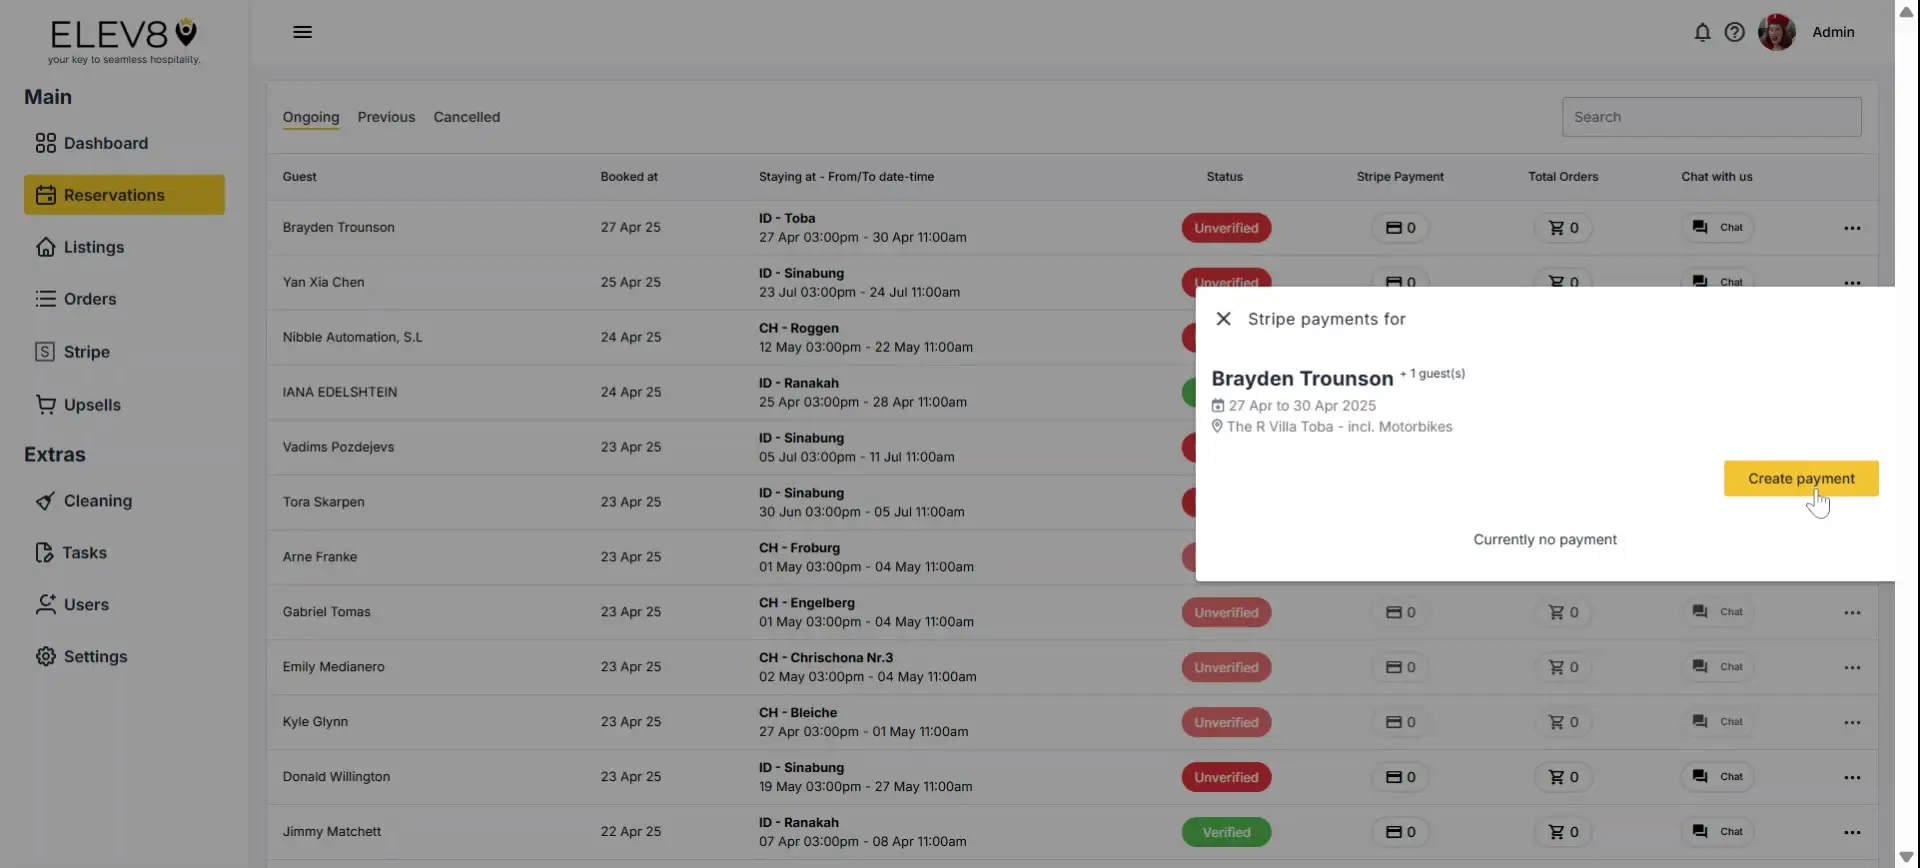
Task: Focus the Search input field
Action: pos(1711,117)
